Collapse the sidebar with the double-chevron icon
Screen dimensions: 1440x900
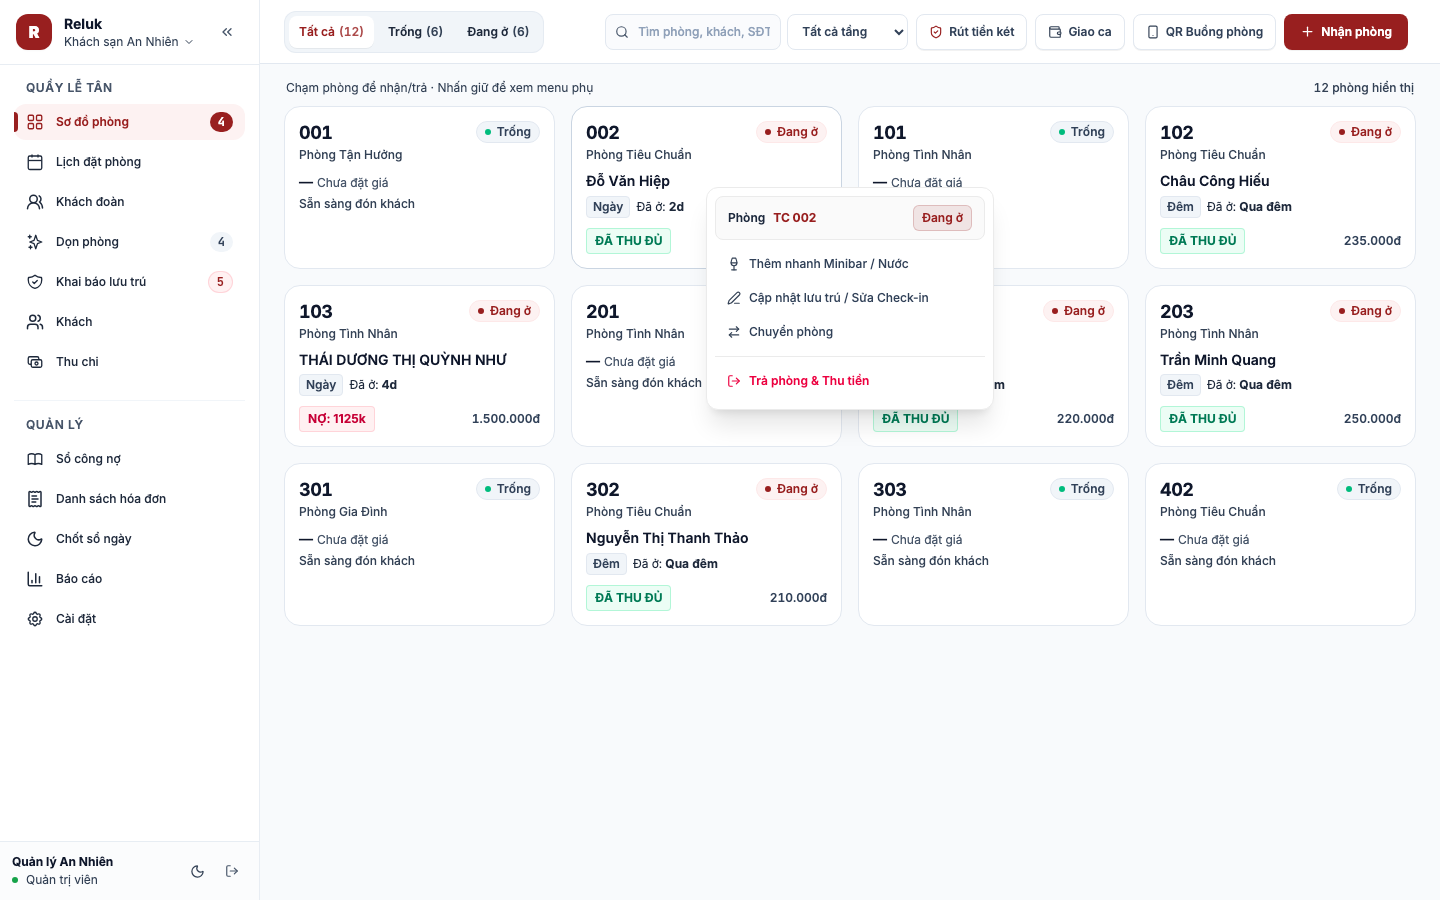(x=227, y=32)
